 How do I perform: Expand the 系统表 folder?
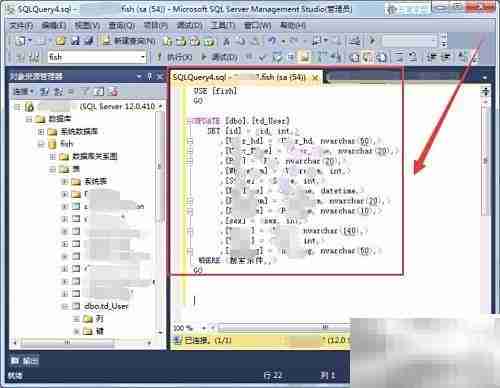(65, 182)
